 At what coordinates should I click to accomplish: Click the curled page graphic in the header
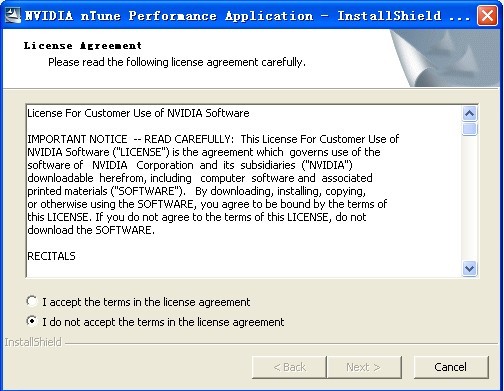pos(445,58)
